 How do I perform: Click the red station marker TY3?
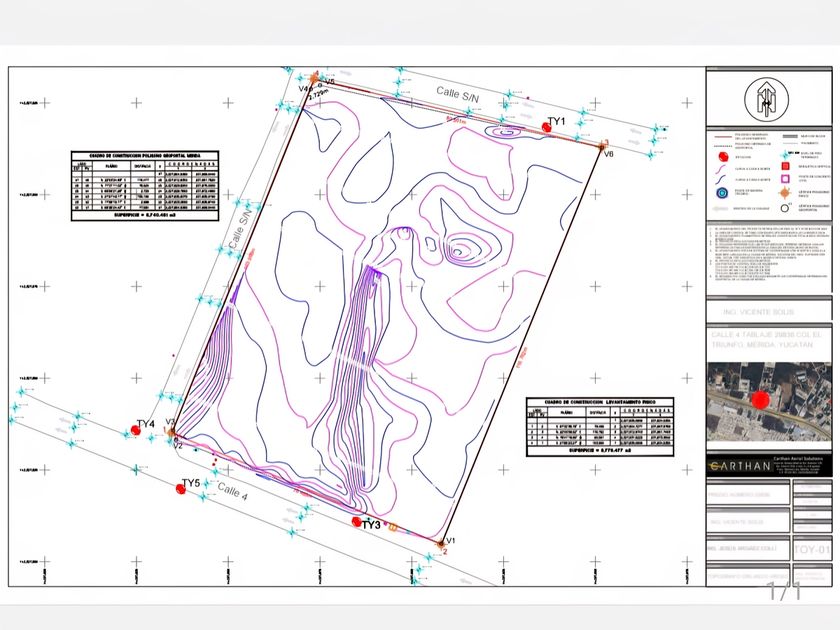[357, 521]
